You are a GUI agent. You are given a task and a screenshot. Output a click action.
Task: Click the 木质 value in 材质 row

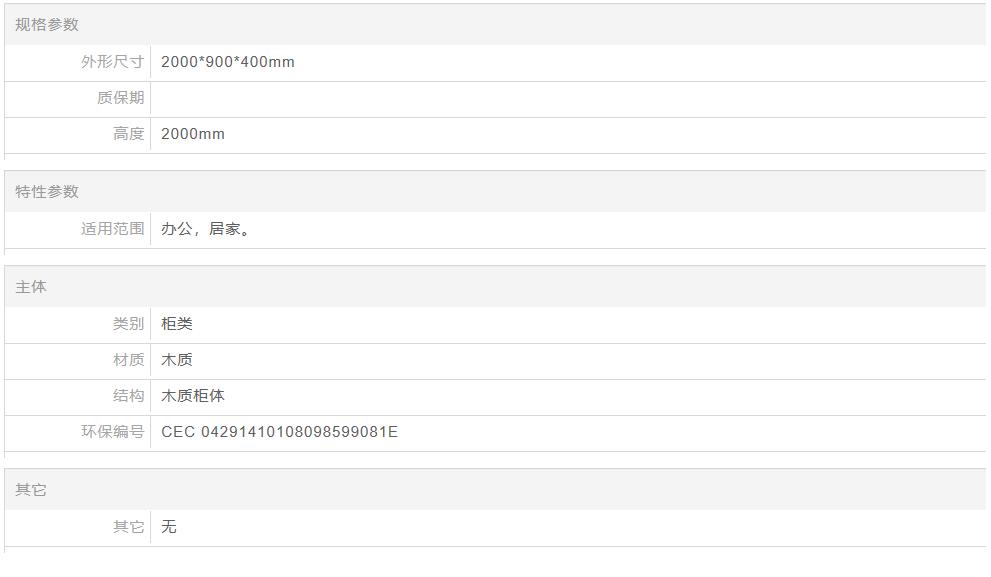[x=177, y=360]
